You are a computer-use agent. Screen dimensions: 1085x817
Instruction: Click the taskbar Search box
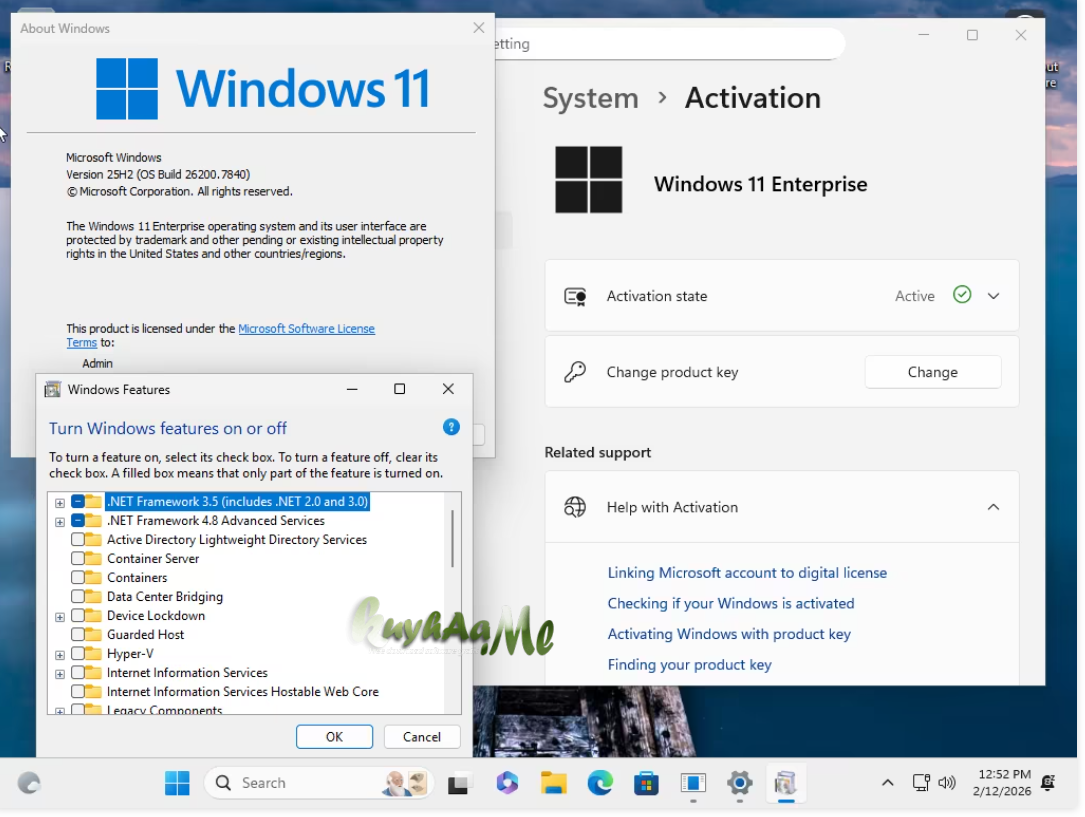point(318,783)
